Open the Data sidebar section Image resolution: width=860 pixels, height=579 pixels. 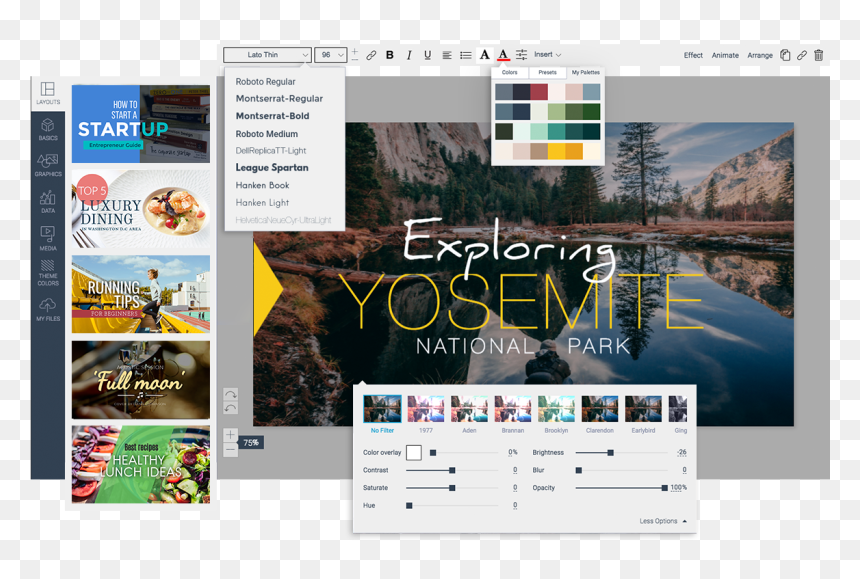48,202
